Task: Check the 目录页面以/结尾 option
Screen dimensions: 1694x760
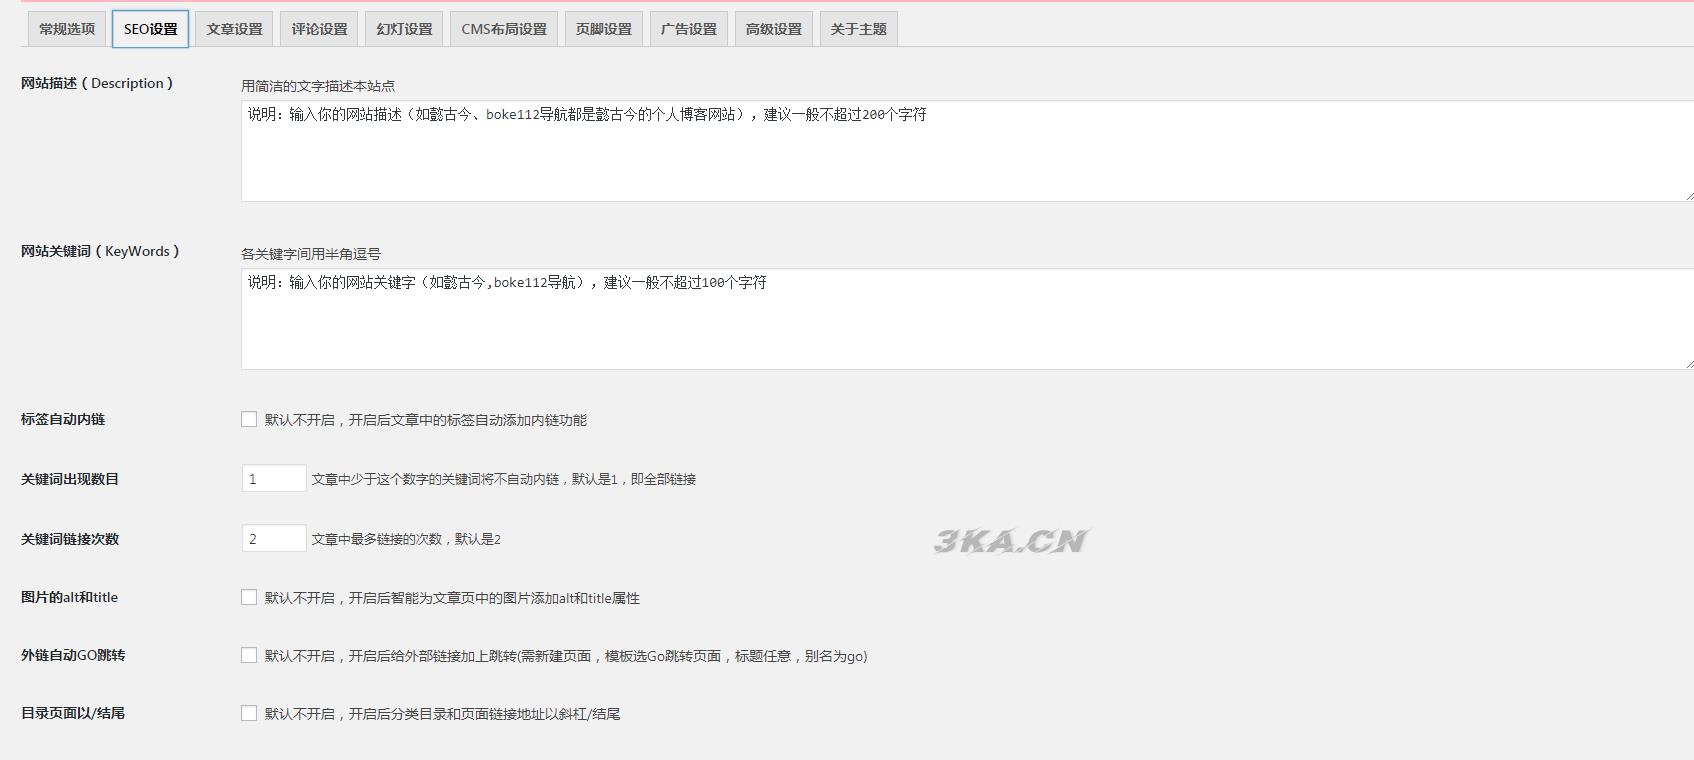Action: (249, 713)
